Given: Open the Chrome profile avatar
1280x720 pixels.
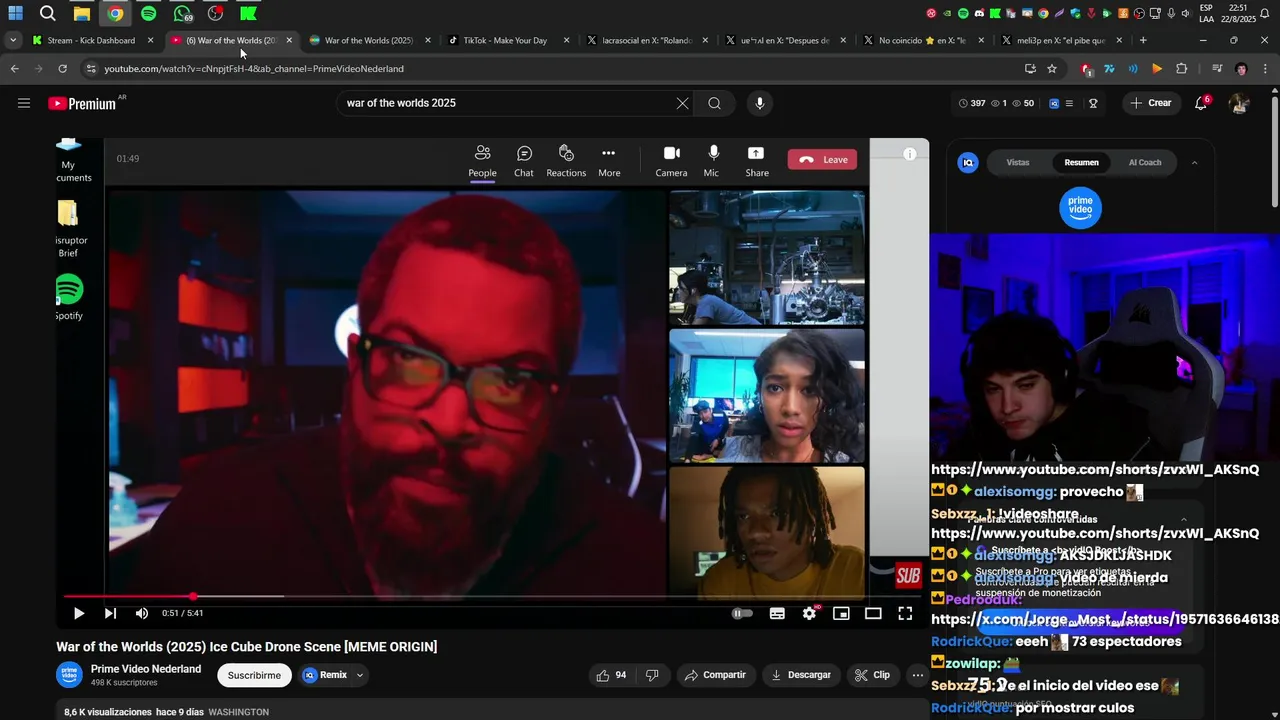Looking at the screenshot, I should [1241, 68].
